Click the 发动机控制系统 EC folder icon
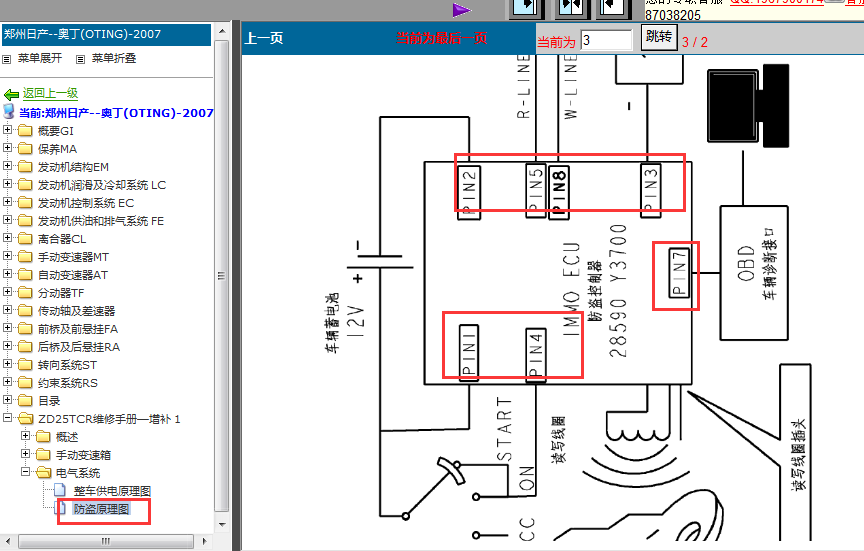864x551 pixels. pyautogui.click(x=25, y=203)
